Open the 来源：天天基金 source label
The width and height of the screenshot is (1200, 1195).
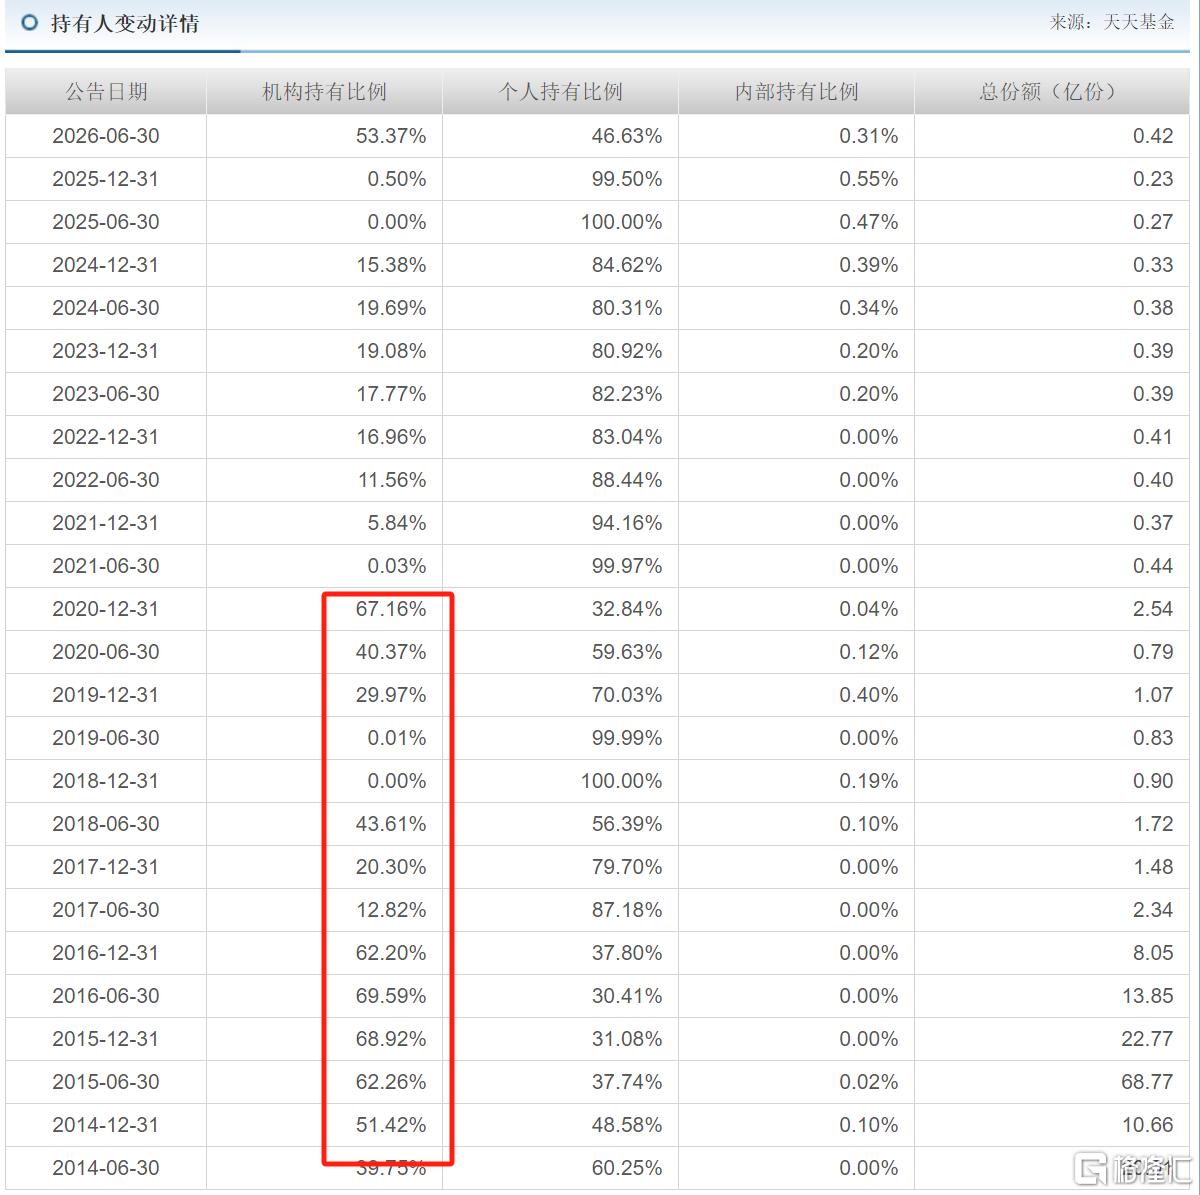1112,22
